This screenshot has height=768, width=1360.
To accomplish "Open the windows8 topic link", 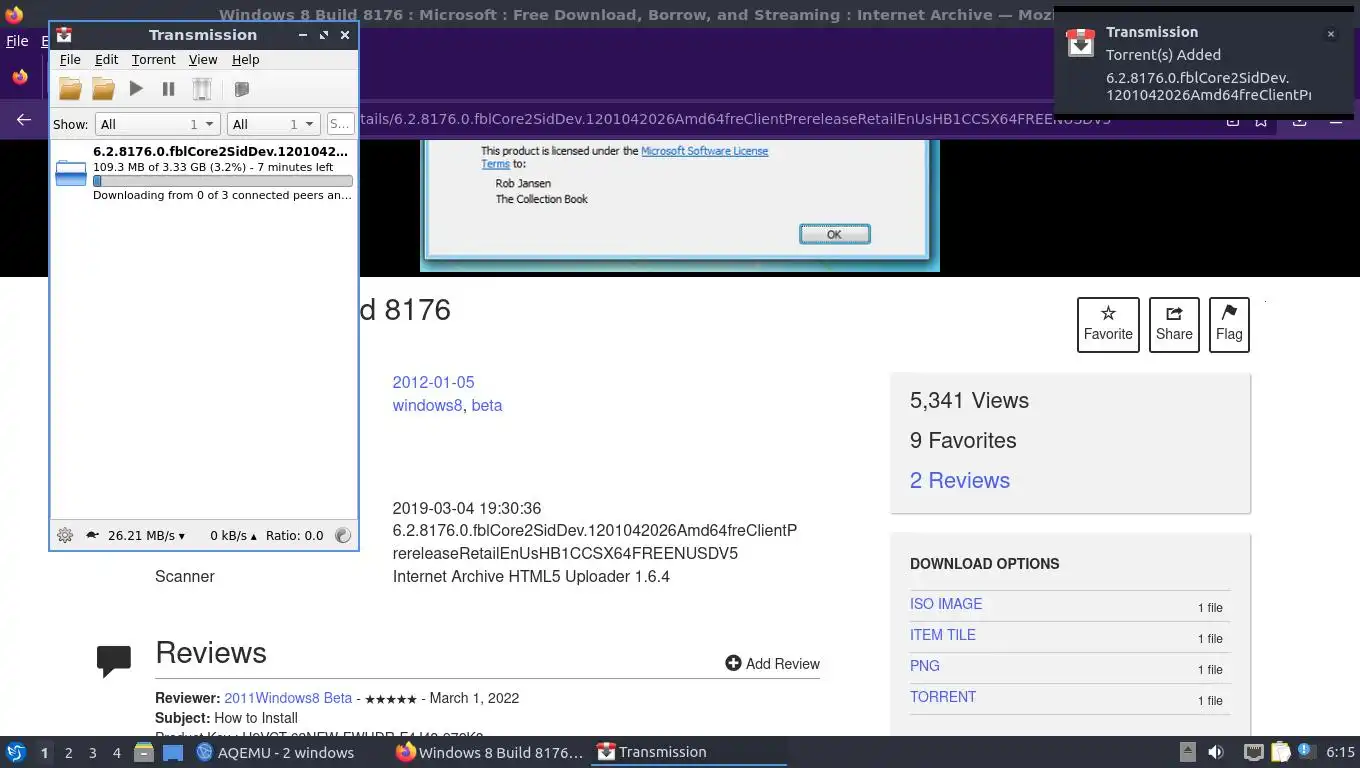I will pyautogui.click(x=427, y=405).
